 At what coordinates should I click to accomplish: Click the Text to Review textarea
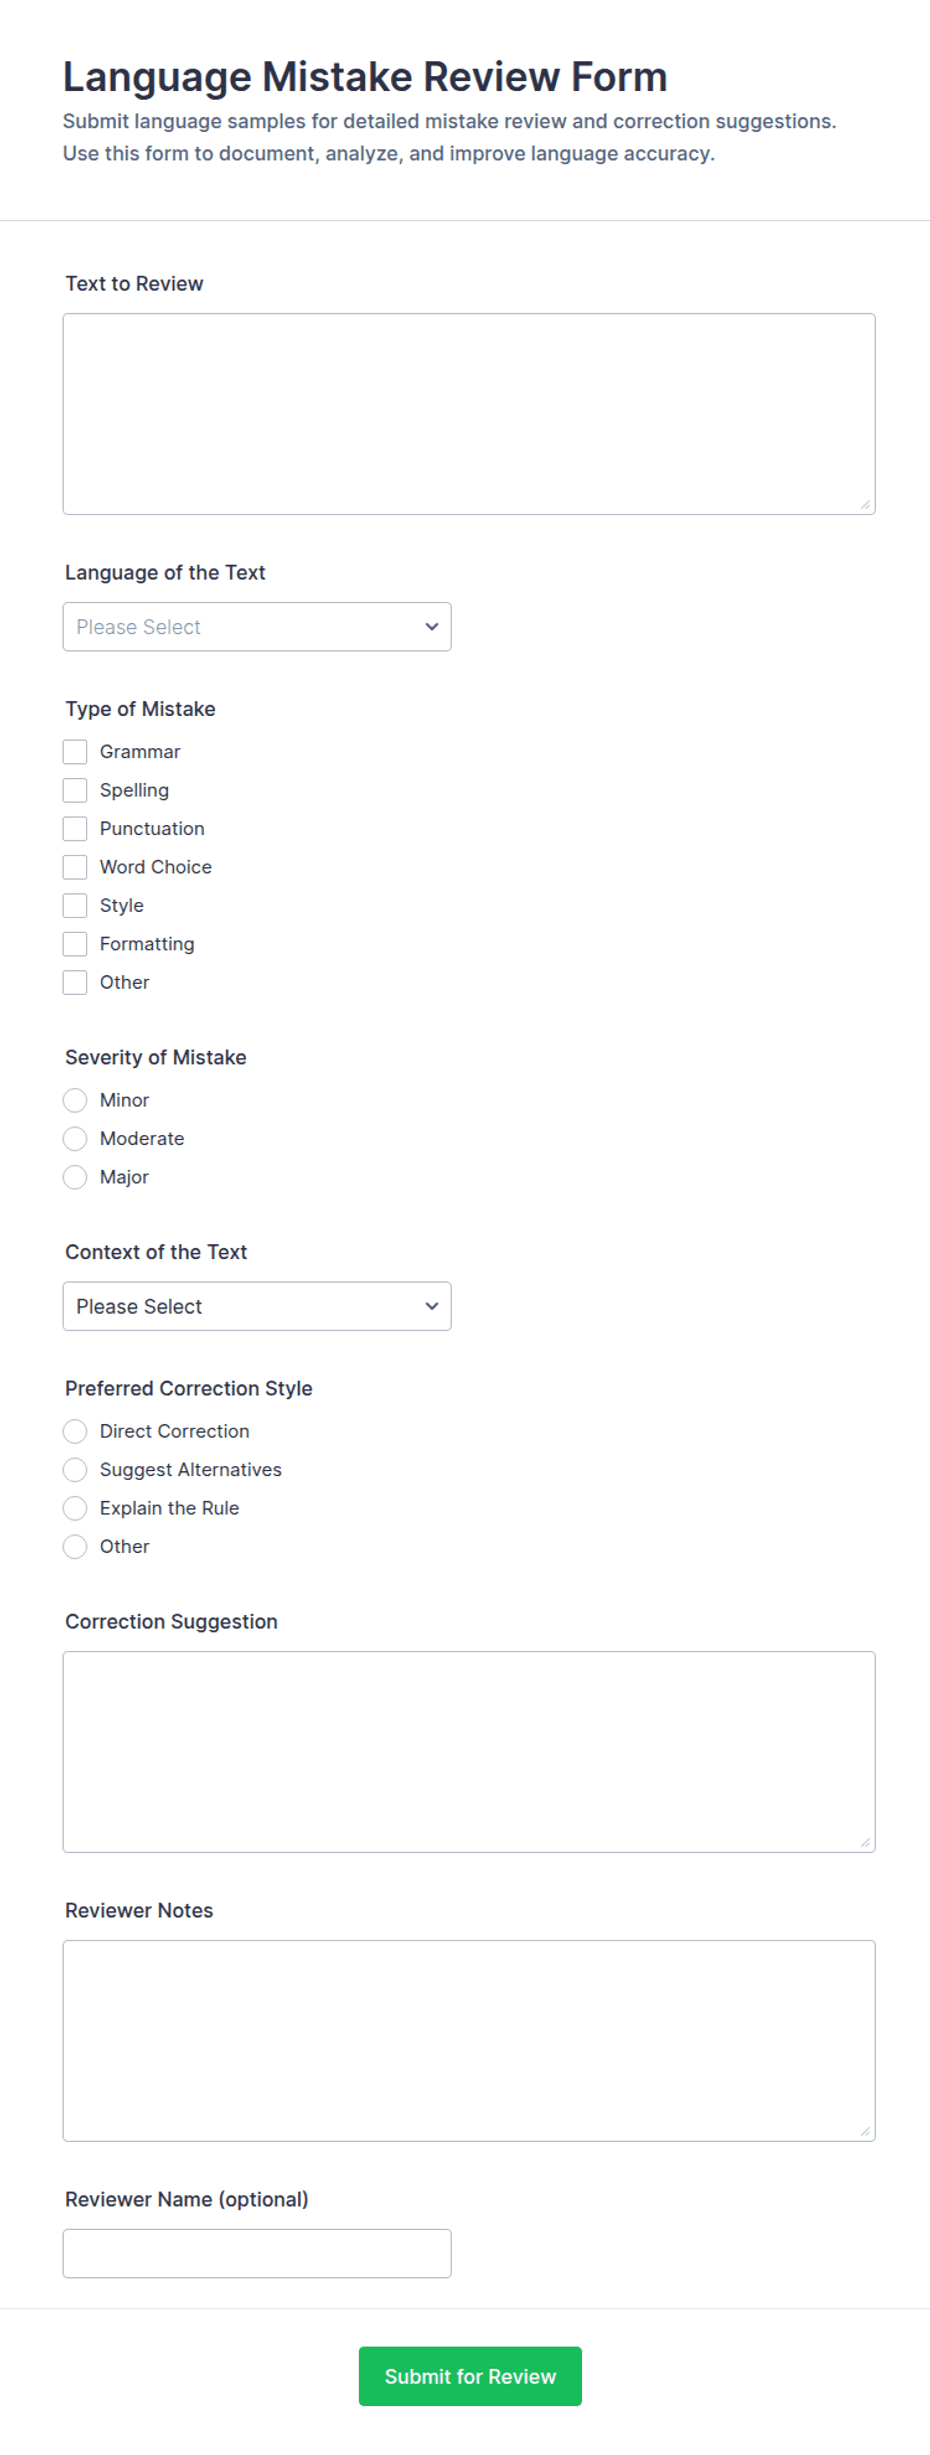[469, 414]
